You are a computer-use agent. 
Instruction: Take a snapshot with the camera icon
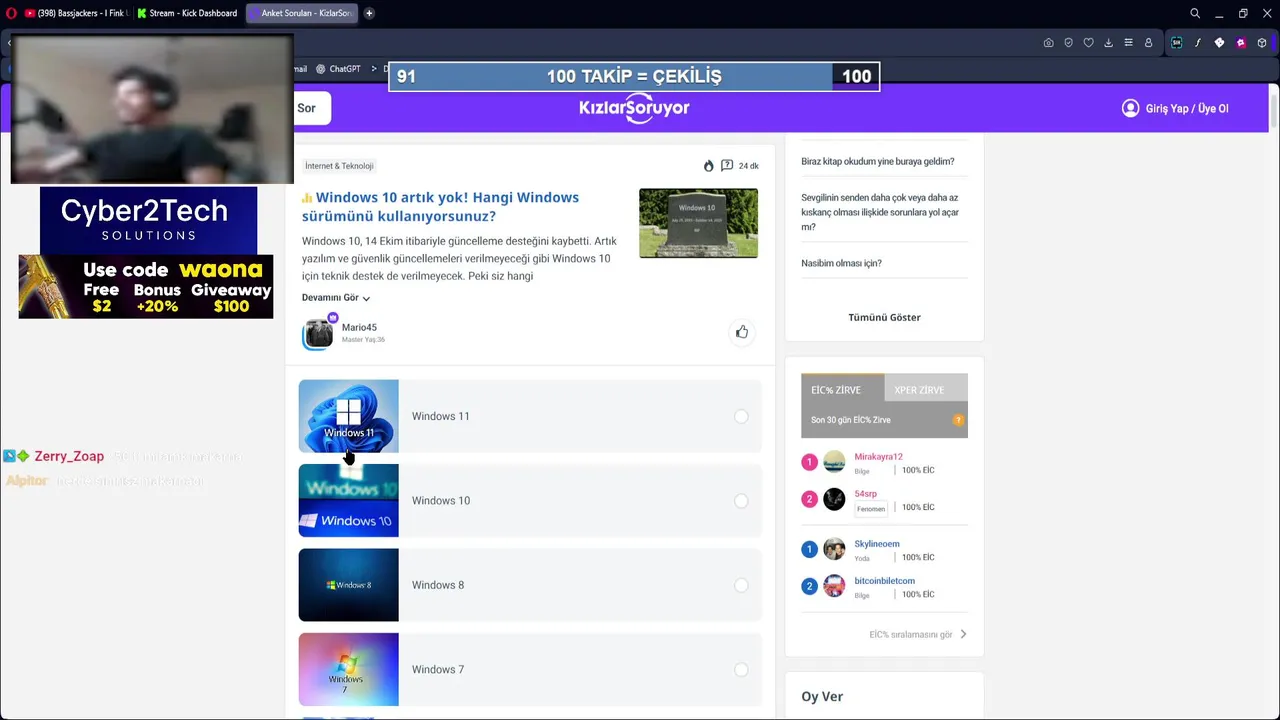pyautogui.click(x=1048, y=43)
